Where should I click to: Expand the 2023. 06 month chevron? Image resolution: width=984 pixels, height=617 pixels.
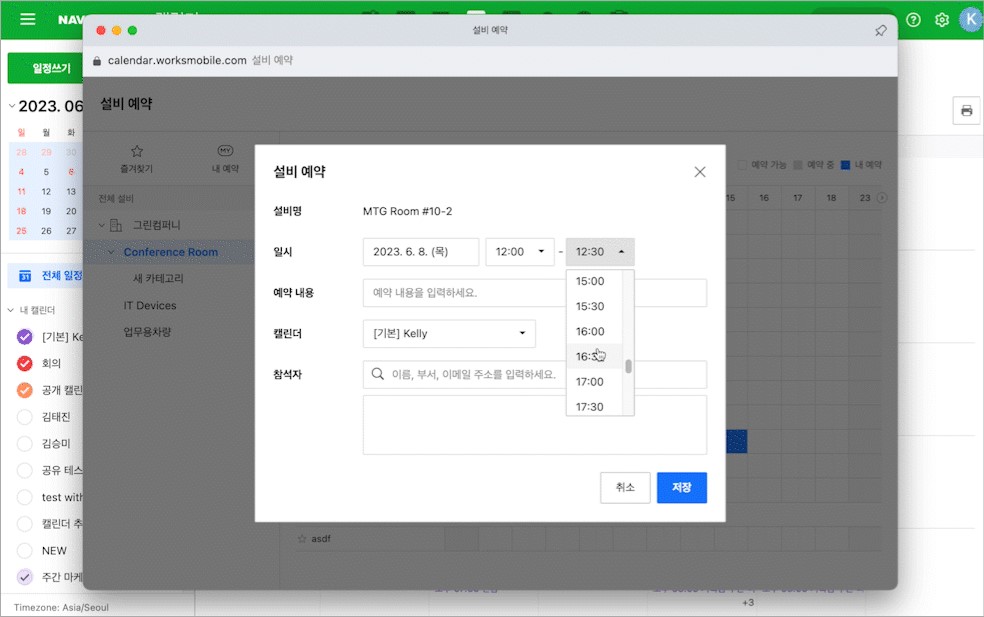click(x=12, y=106)
